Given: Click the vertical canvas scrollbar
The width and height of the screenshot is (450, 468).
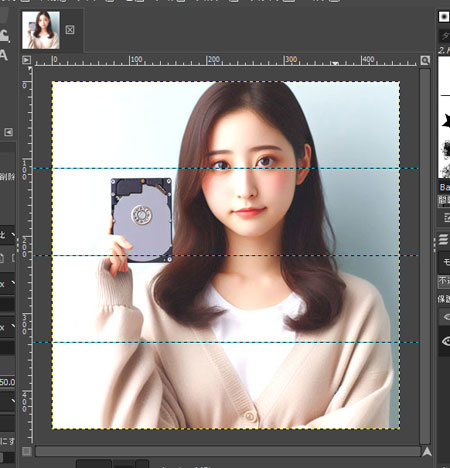Looking at the screenshot, I should coord(425,256).
